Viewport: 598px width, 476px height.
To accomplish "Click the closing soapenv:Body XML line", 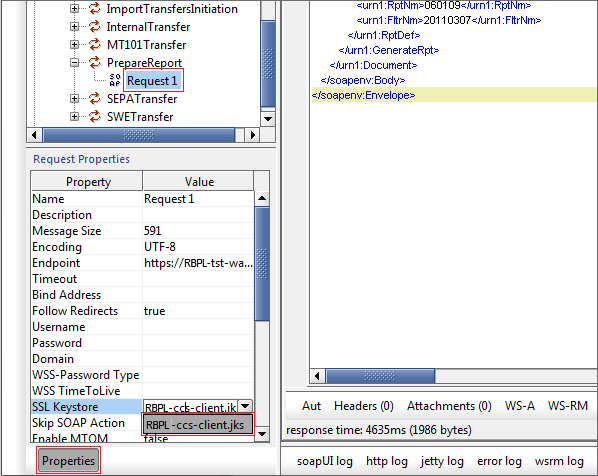I will [363, 80].
